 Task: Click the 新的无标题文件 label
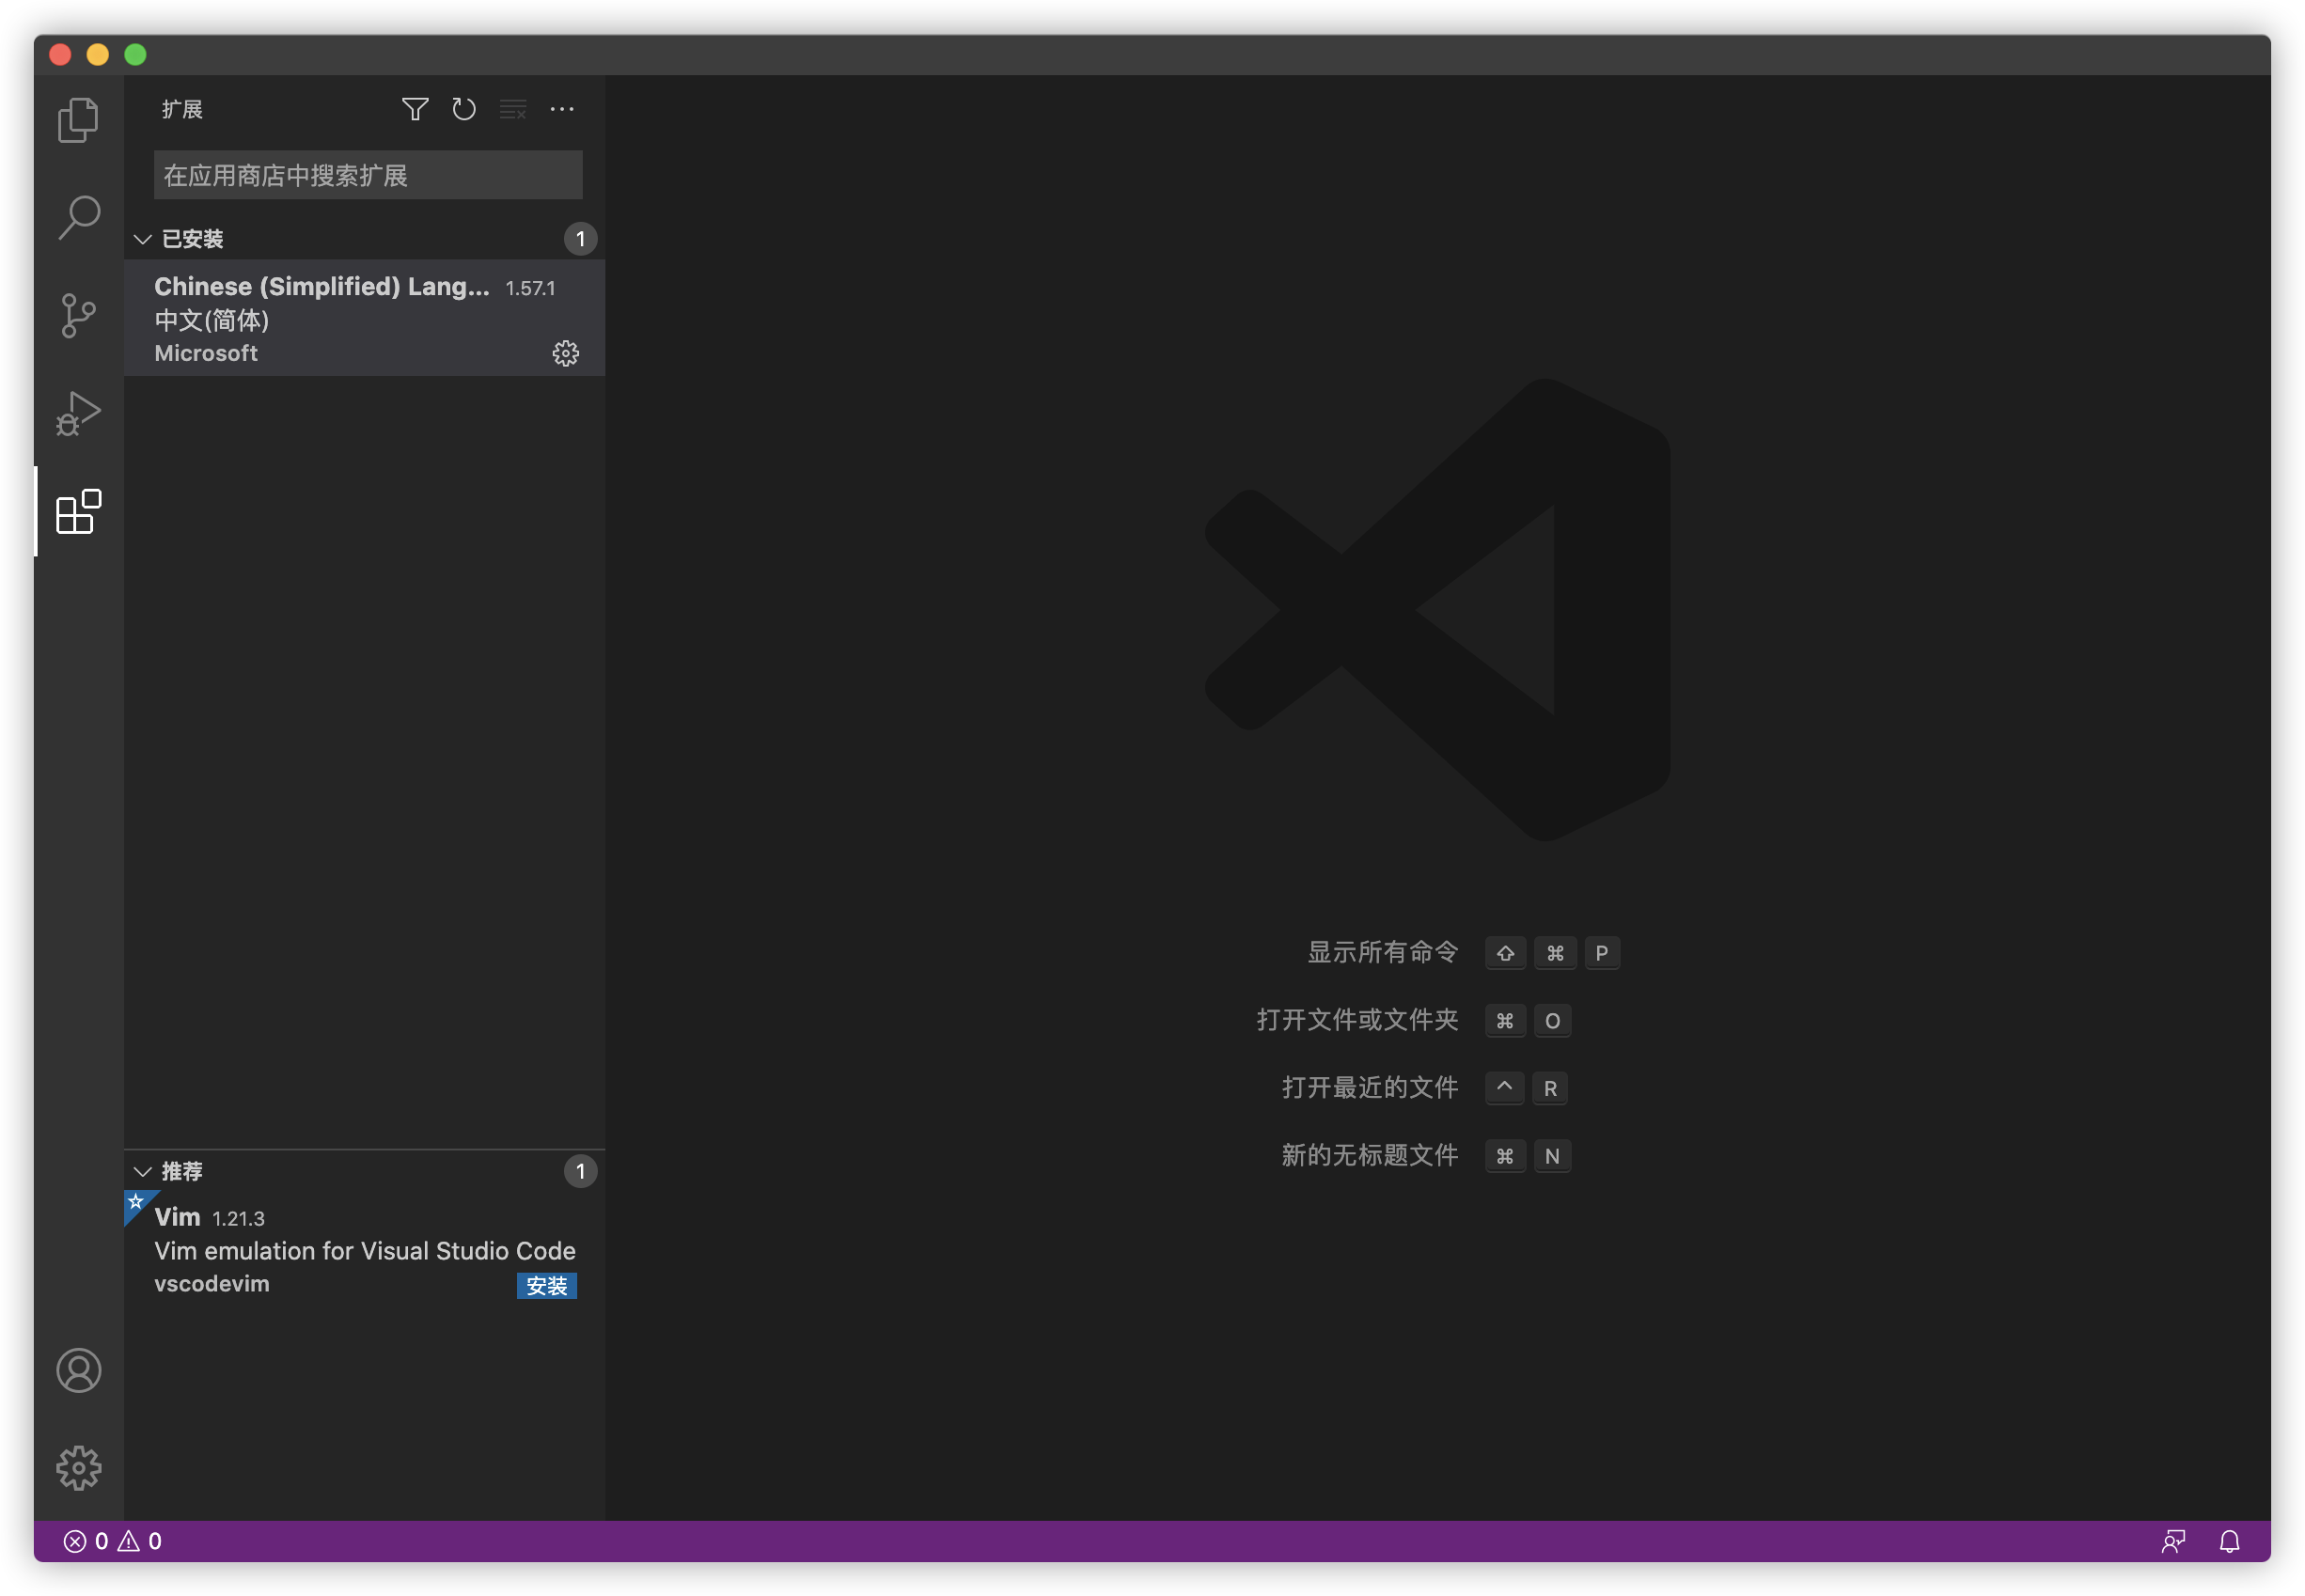pyautogui.click(x=1370, y=1155)
